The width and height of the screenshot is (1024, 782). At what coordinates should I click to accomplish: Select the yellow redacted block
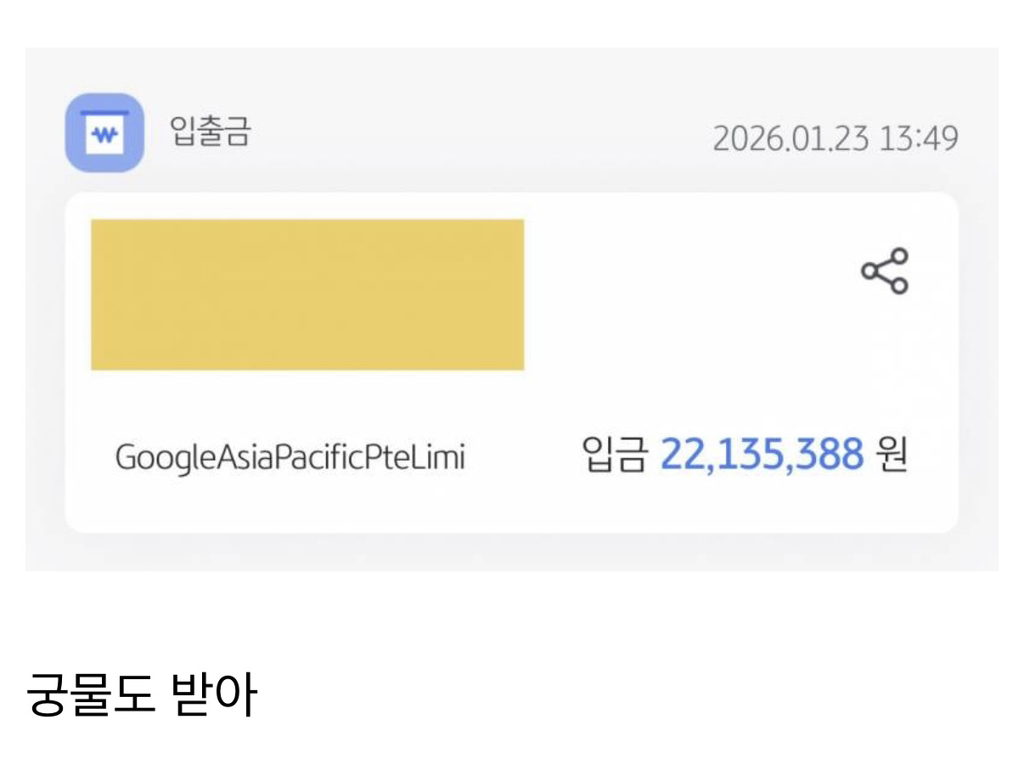tap(307, 294)
